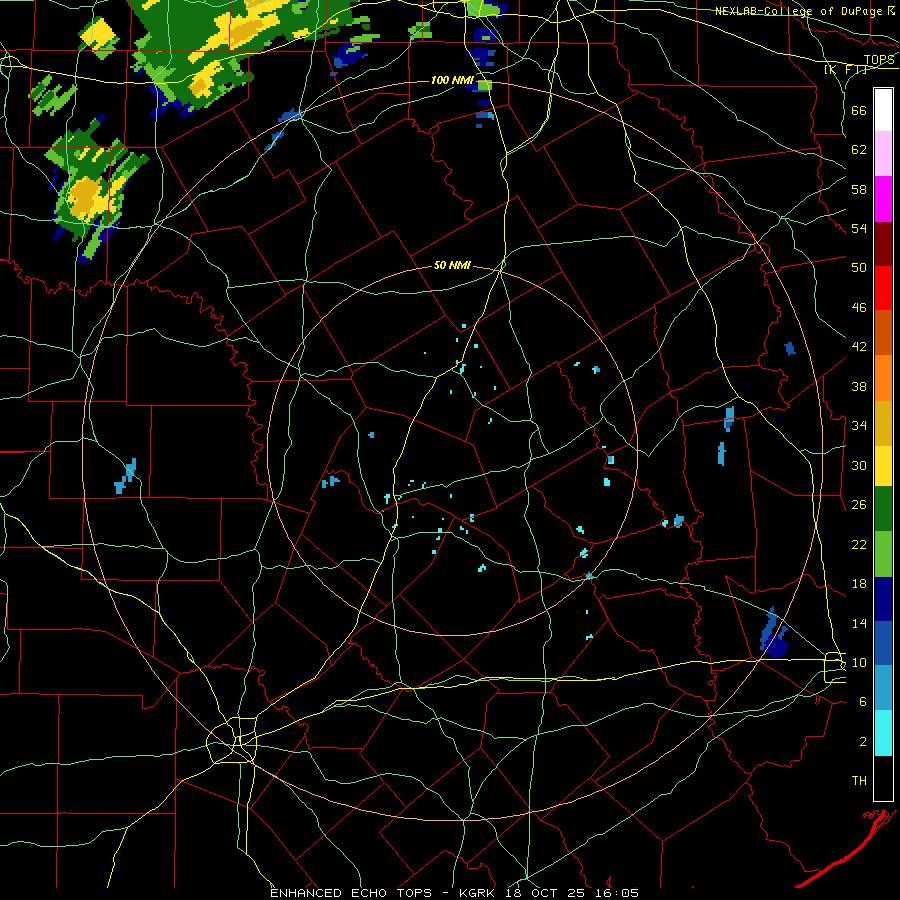Click the navy blue legend swatch
Image resolution: width=900 pixels, height=900 pixels.
(883, 599)
